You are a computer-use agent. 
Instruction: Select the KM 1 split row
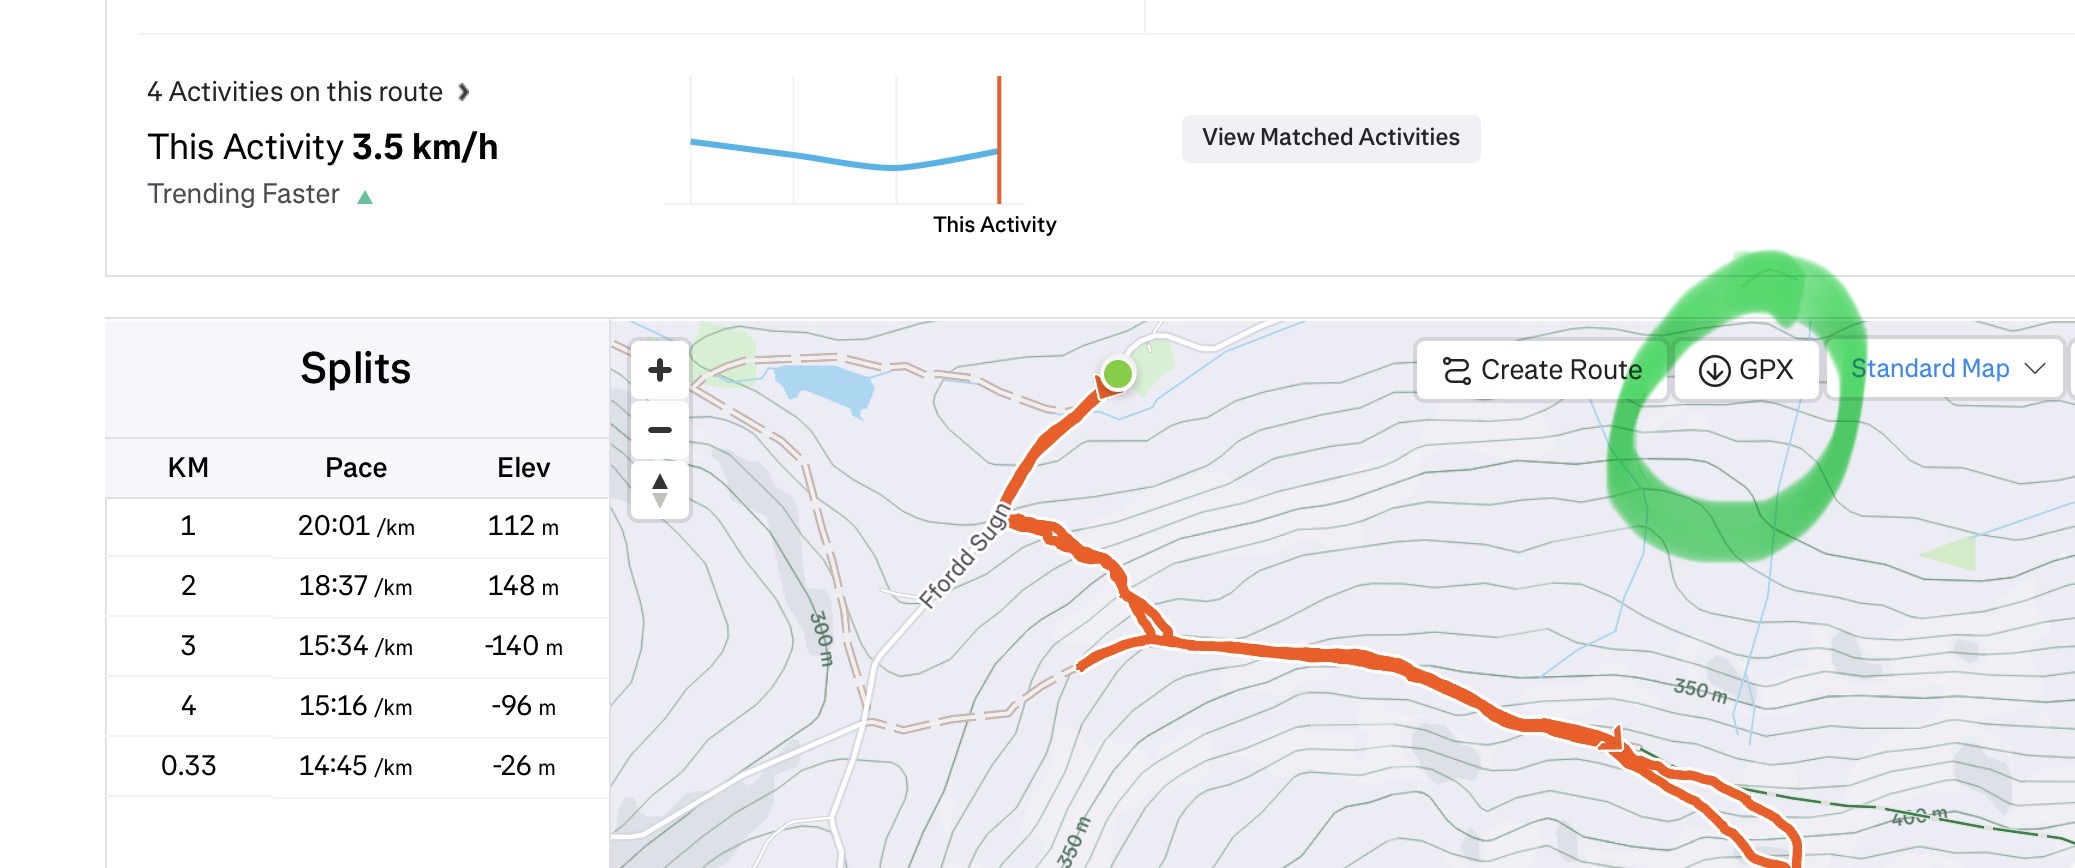356,526
